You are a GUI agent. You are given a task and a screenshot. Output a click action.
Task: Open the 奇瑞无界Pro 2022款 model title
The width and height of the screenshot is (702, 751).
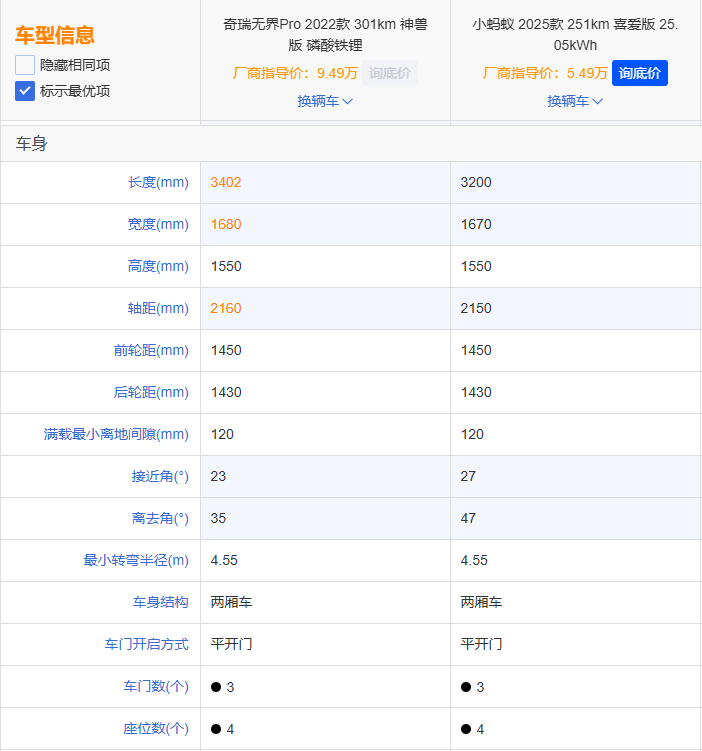pos(325,34)
